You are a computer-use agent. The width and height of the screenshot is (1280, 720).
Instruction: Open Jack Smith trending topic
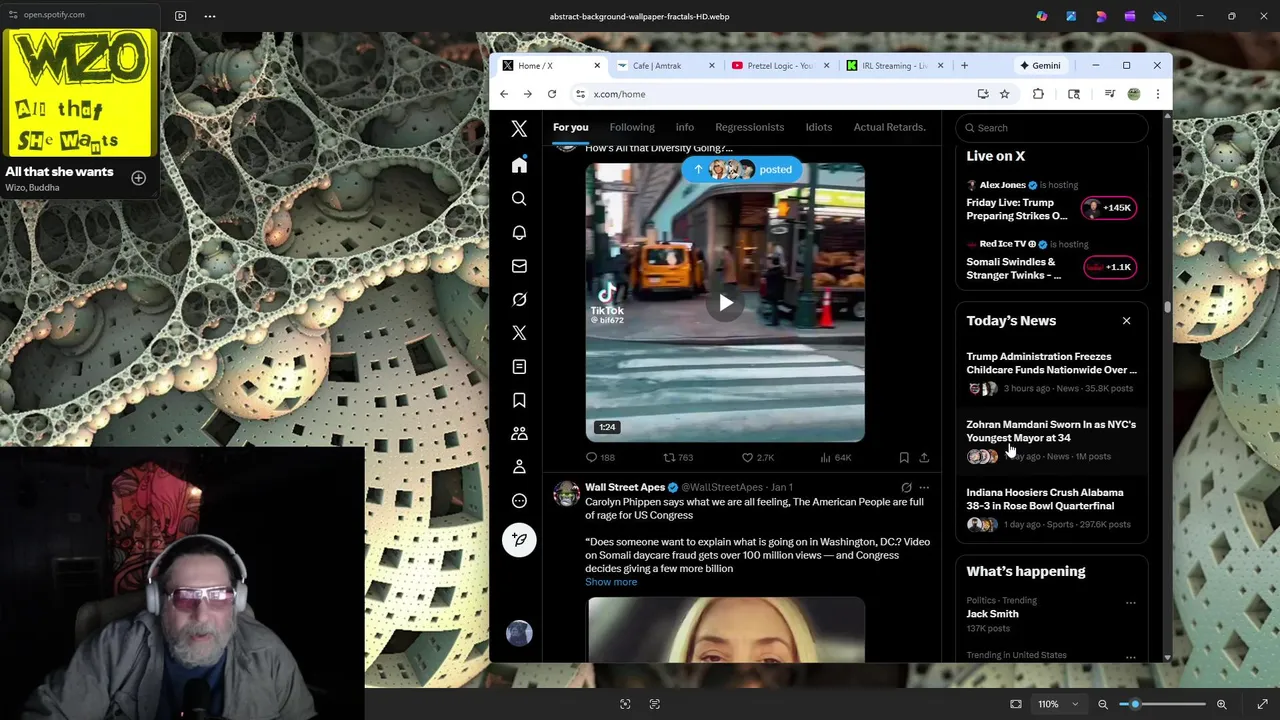coord(992,614)
